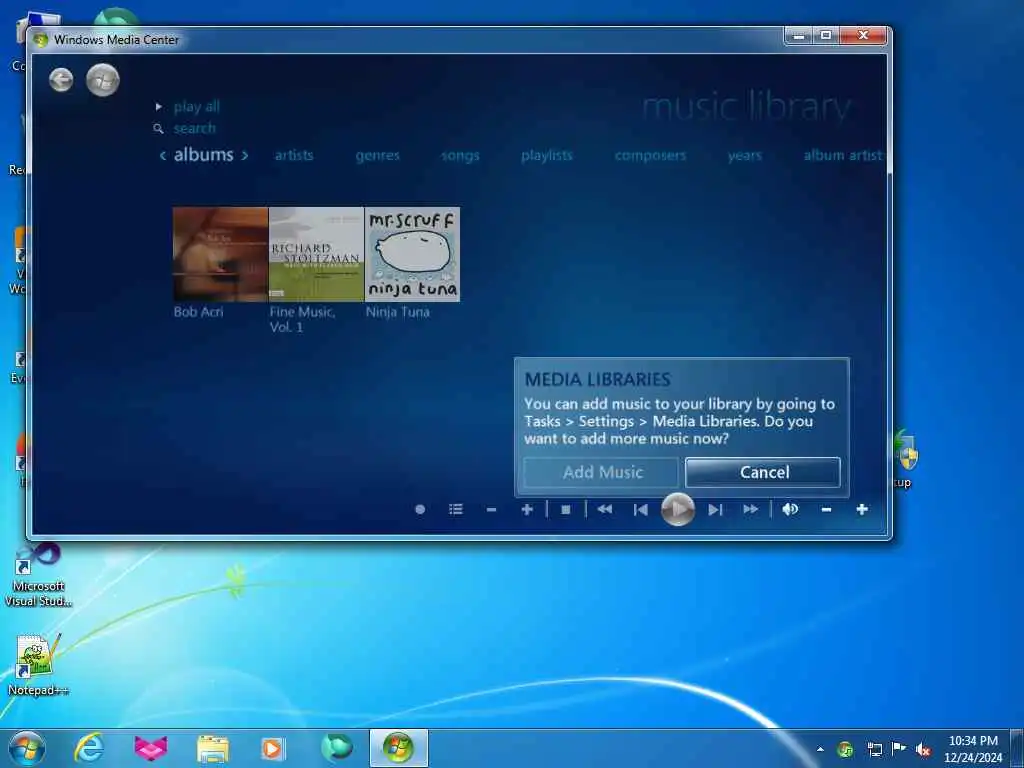This screenshot has width=1024, height=768.
Task: Stop playback with the square button
Action: 566,509
